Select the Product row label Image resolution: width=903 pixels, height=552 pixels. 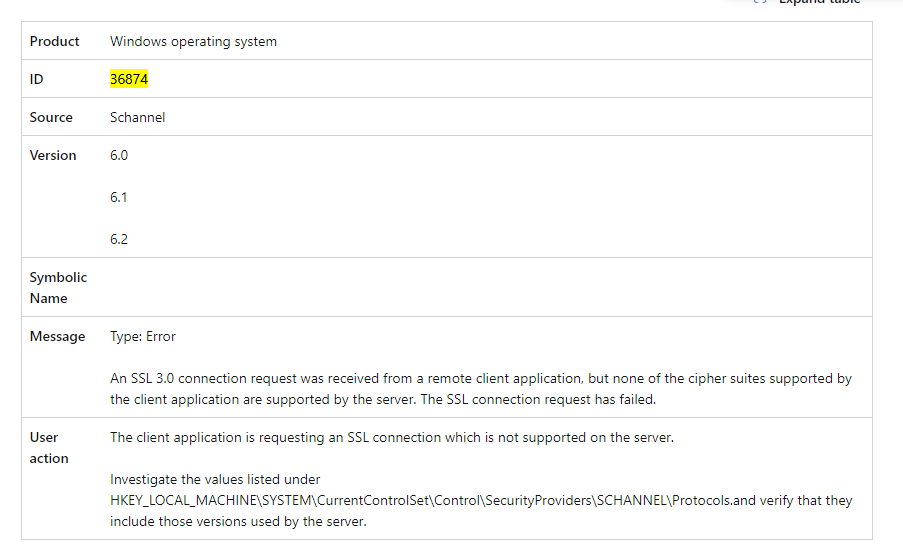point(54,41)
